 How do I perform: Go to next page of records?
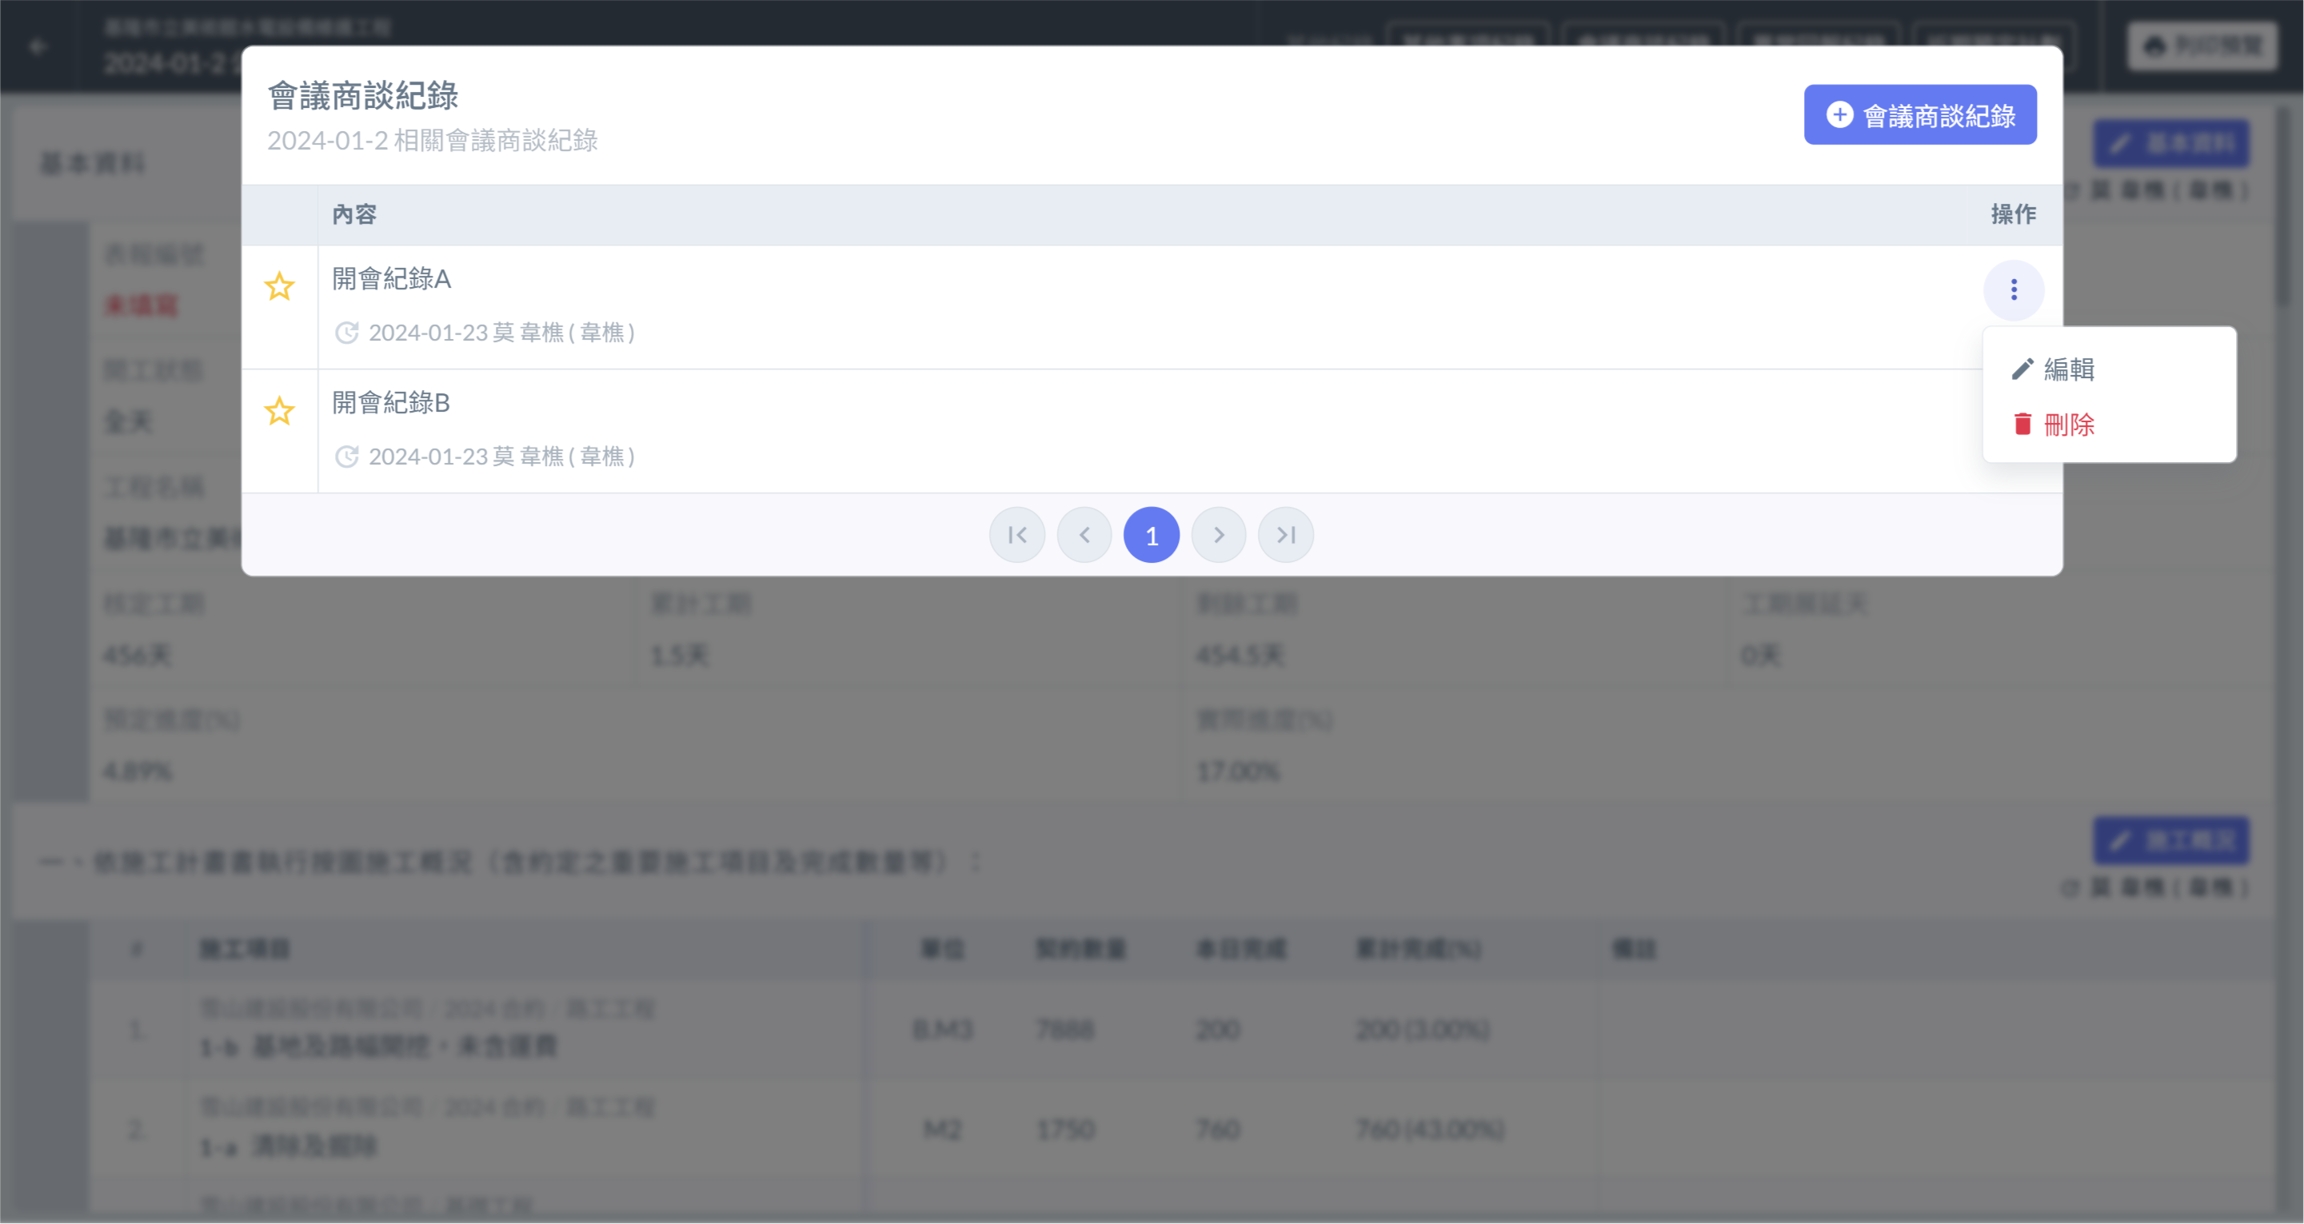pyautogui.click(x=1218, y=535)
